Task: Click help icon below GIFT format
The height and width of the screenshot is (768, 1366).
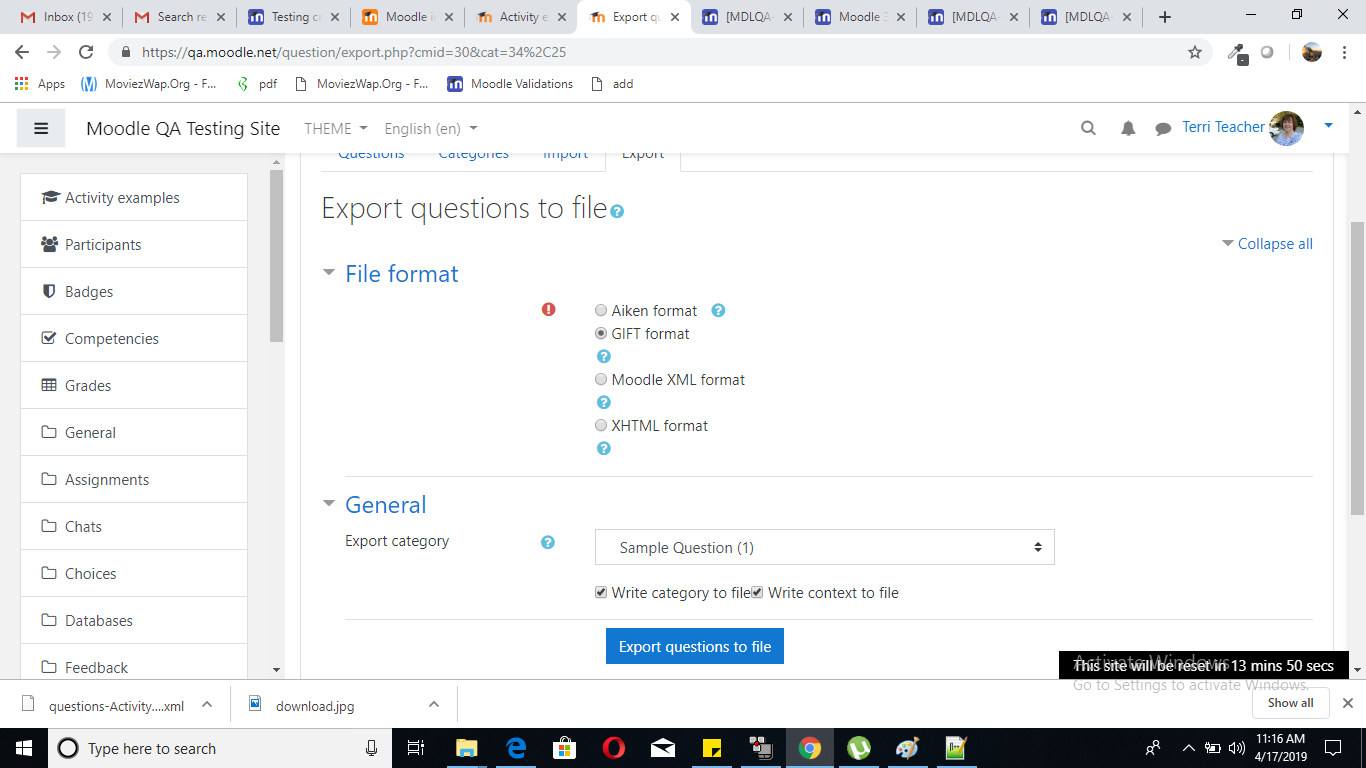Action: click(x=603, y=356)
